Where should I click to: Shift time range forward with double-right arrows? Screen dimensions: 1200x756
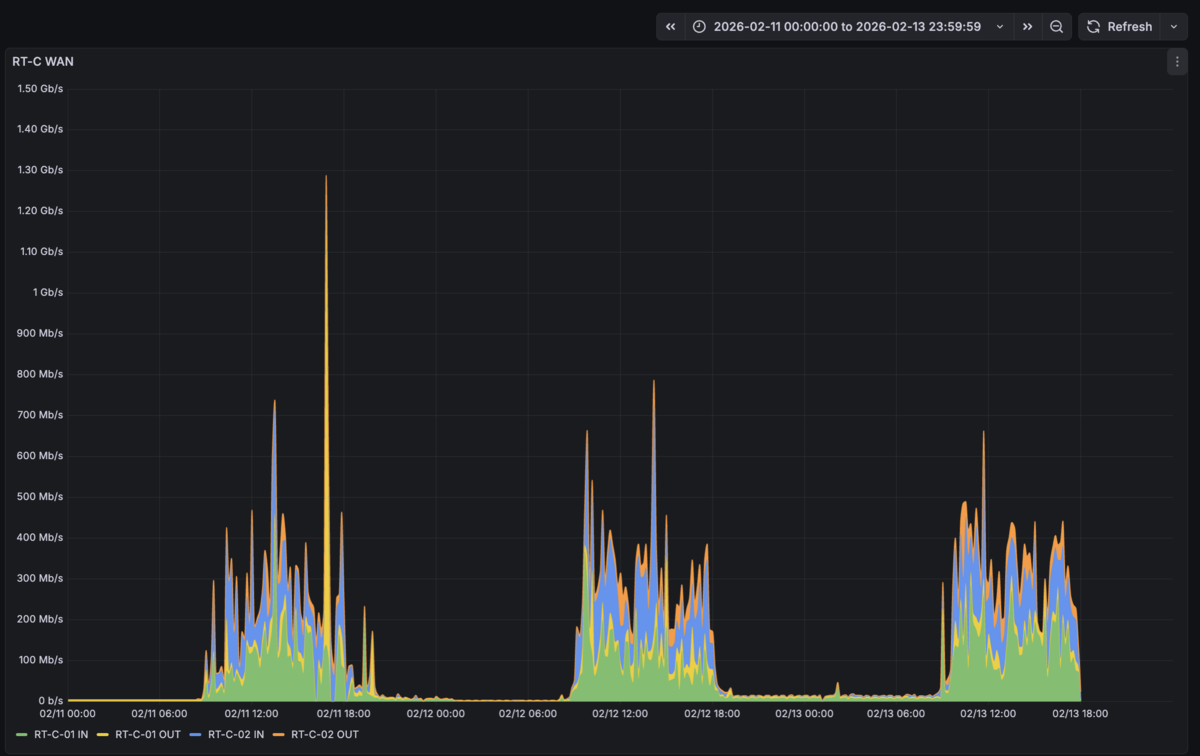coord(1027,27)
